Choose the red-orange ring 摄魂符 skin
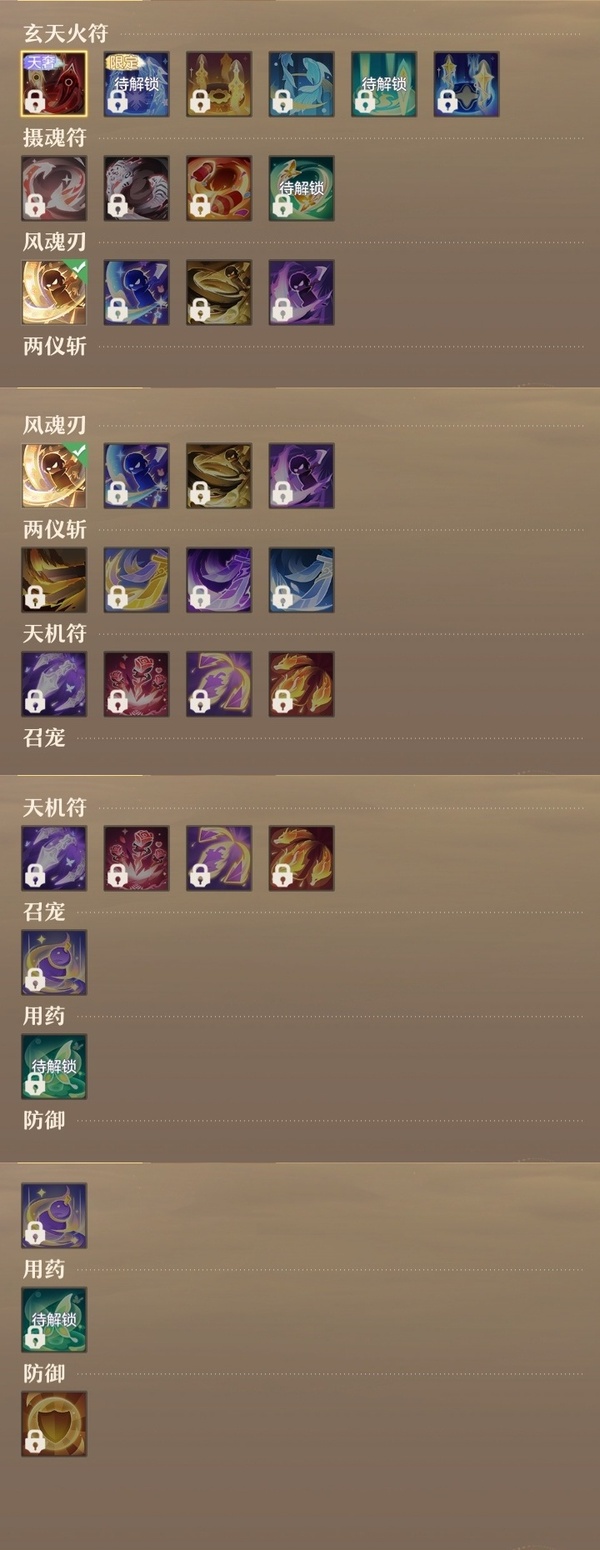 218,188
